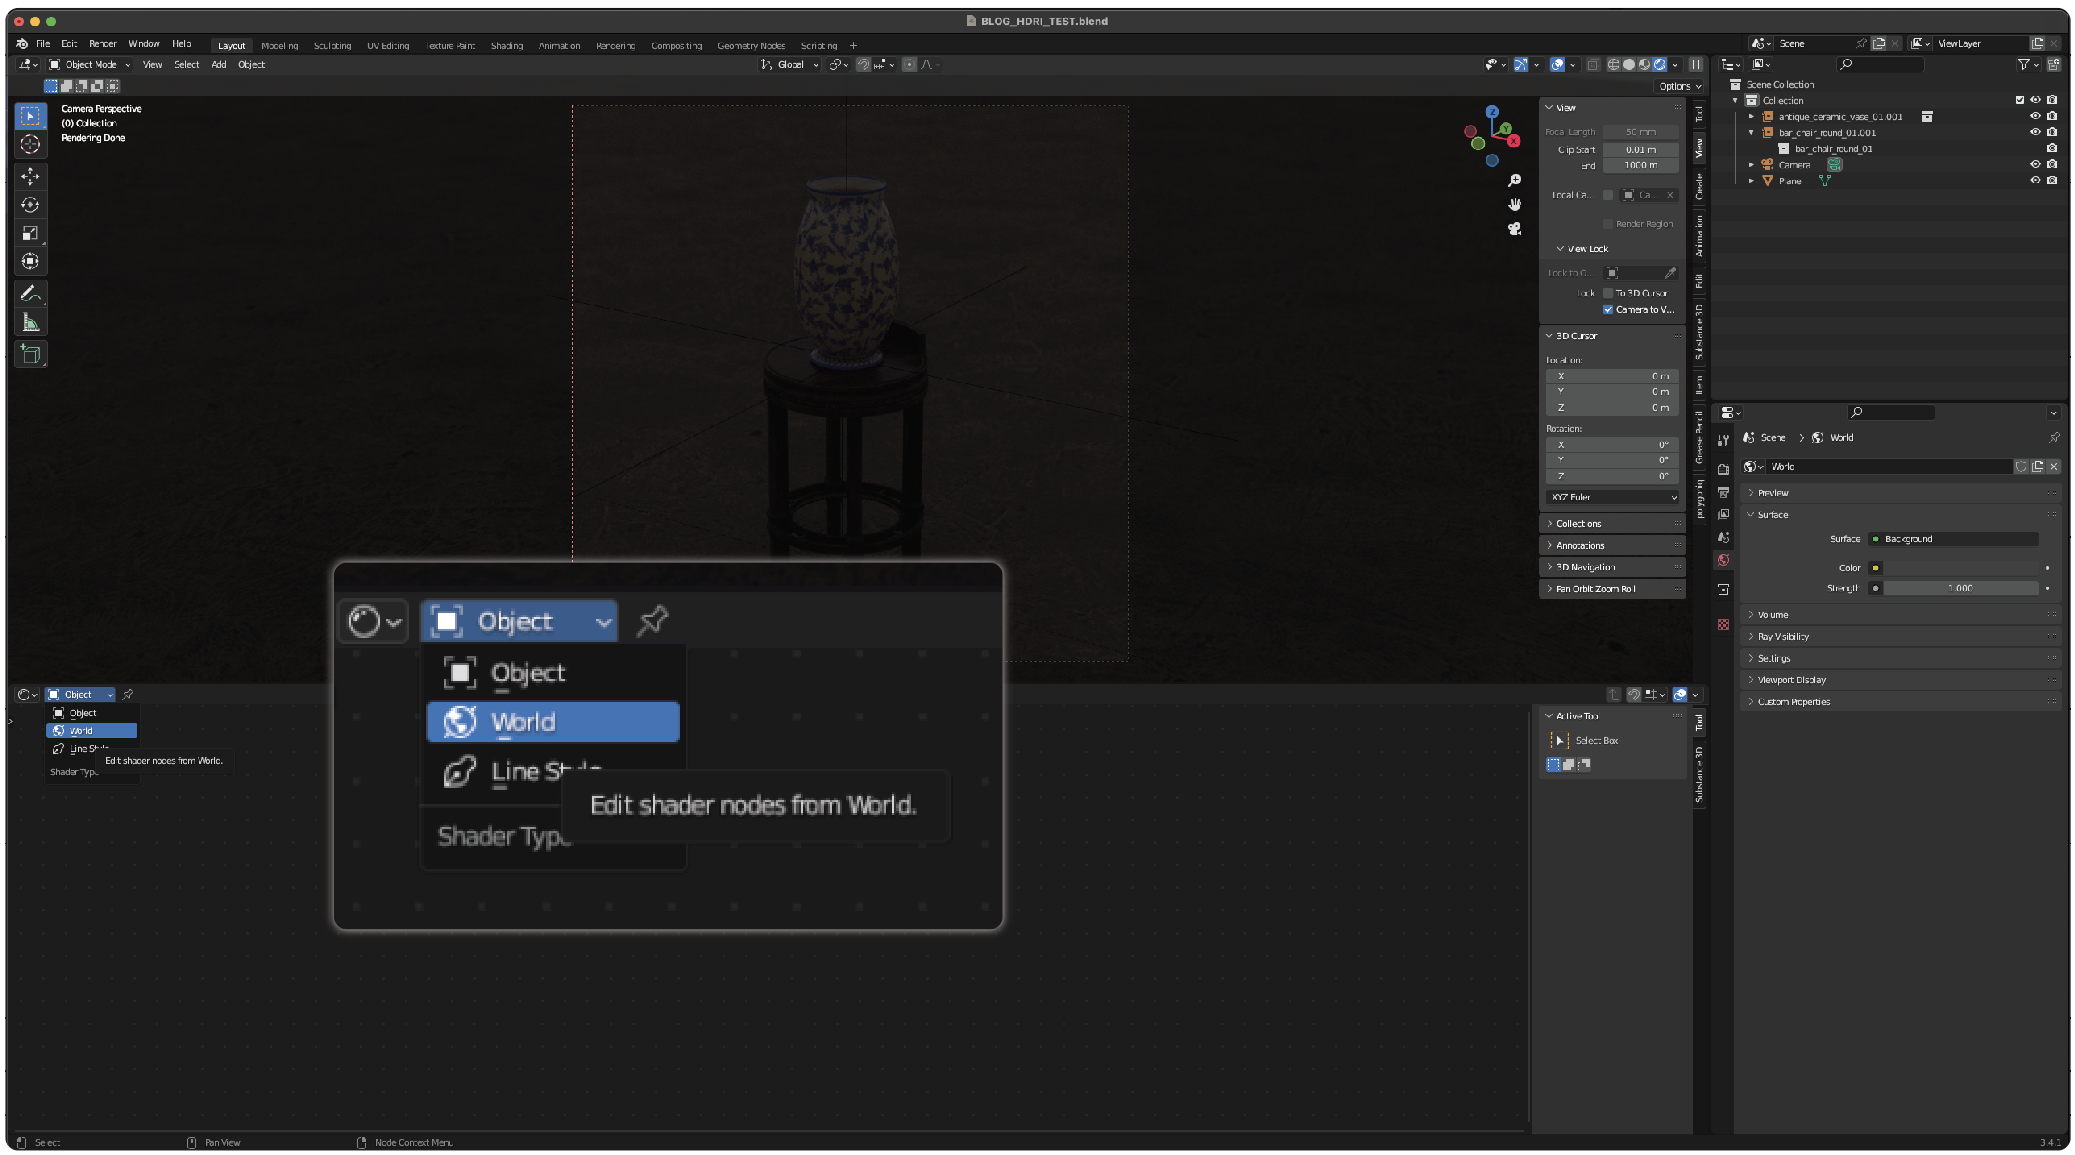The height and width of the screenshot is (1155, 2075).
Task: Toggle snapping magnet icon
Action: coord(863,65)
